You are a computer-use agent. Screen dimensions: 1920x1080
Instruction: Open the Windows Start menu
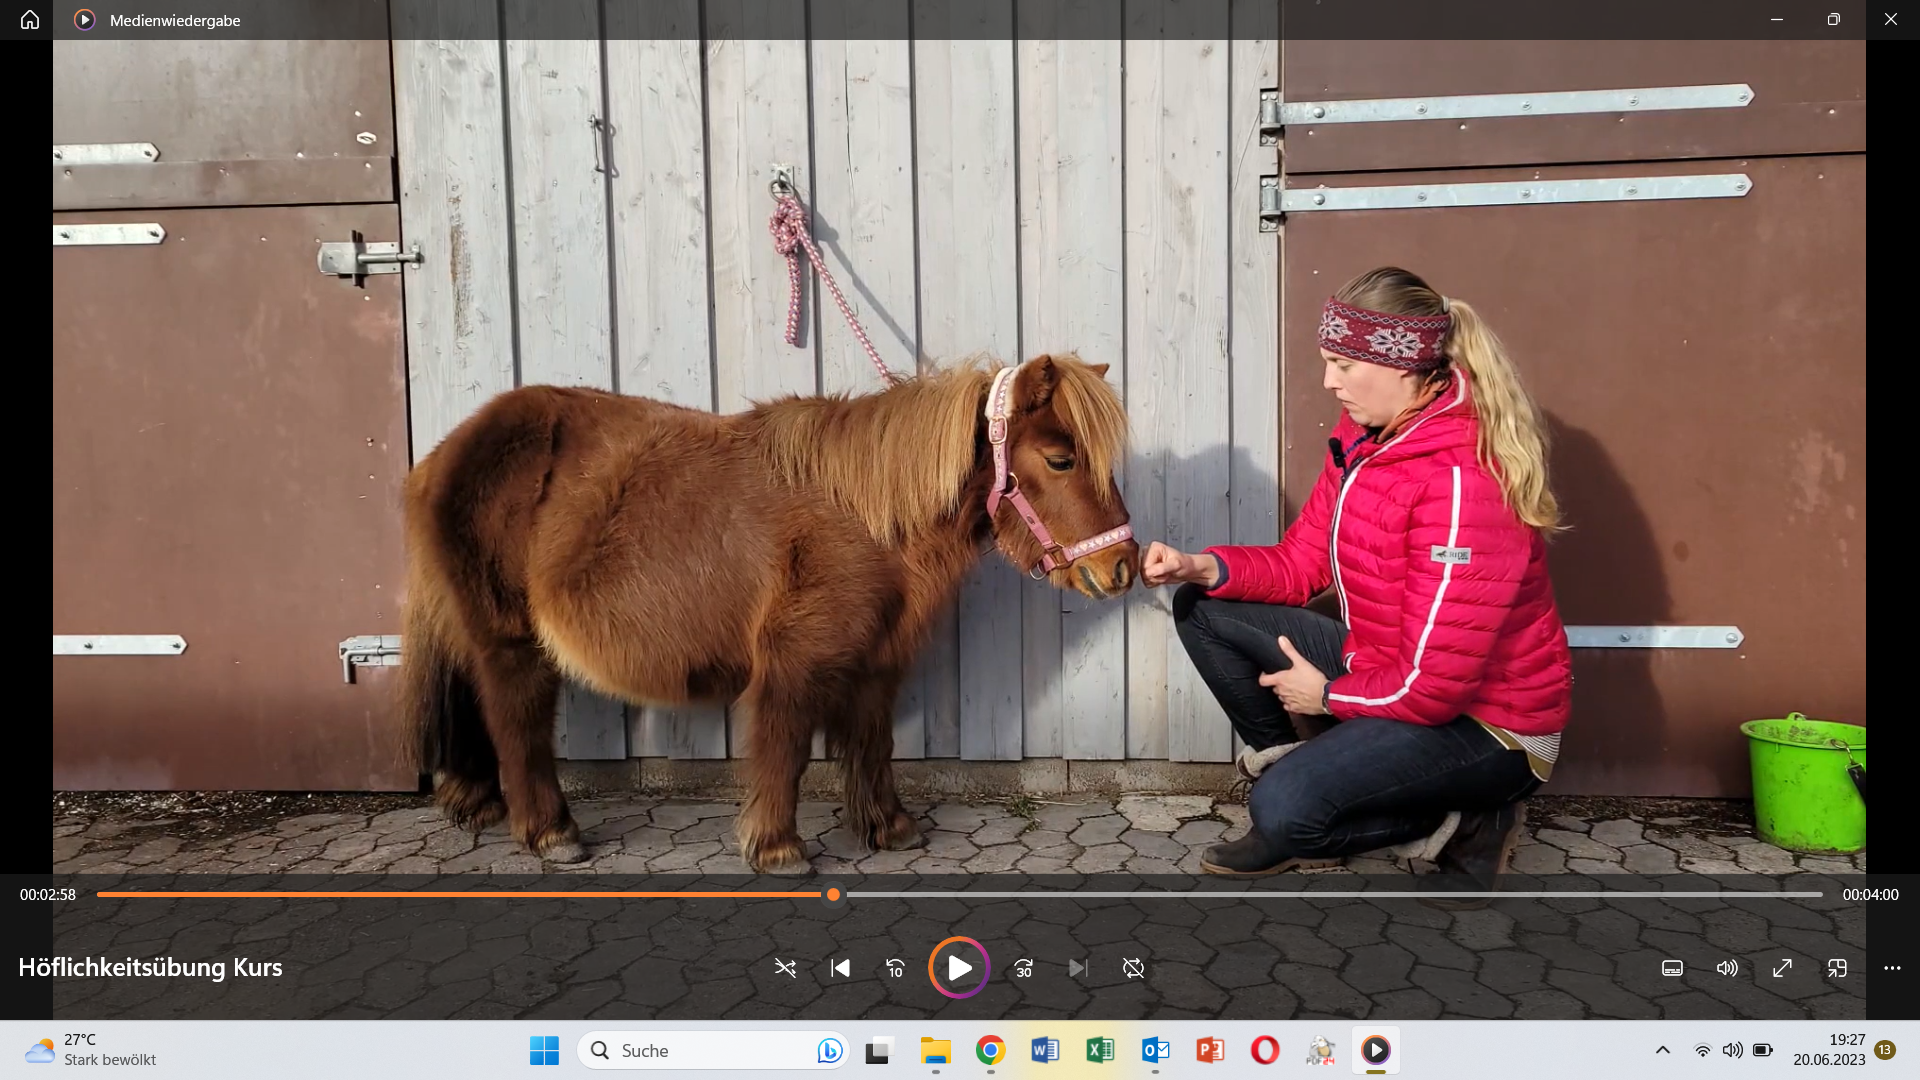pyautogui.click(x=544, y=1050)
